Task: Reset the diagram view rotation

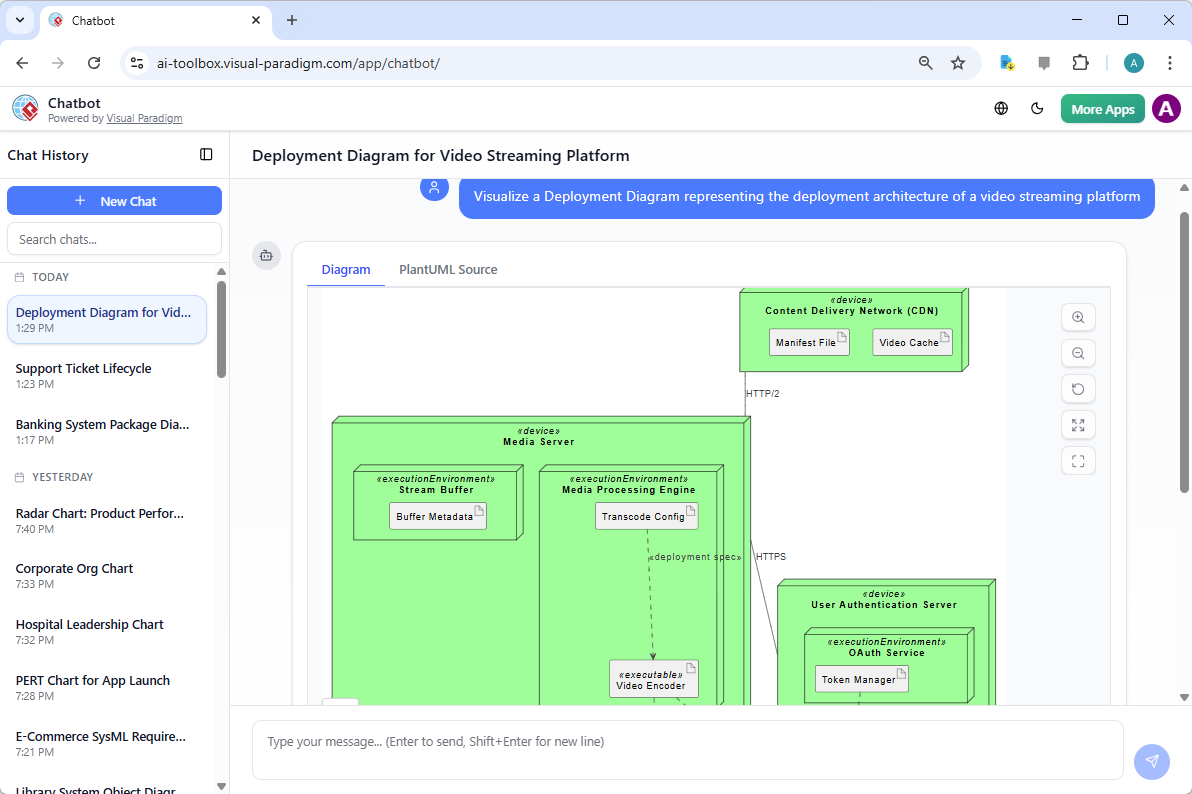Action: coord(1078,389)
